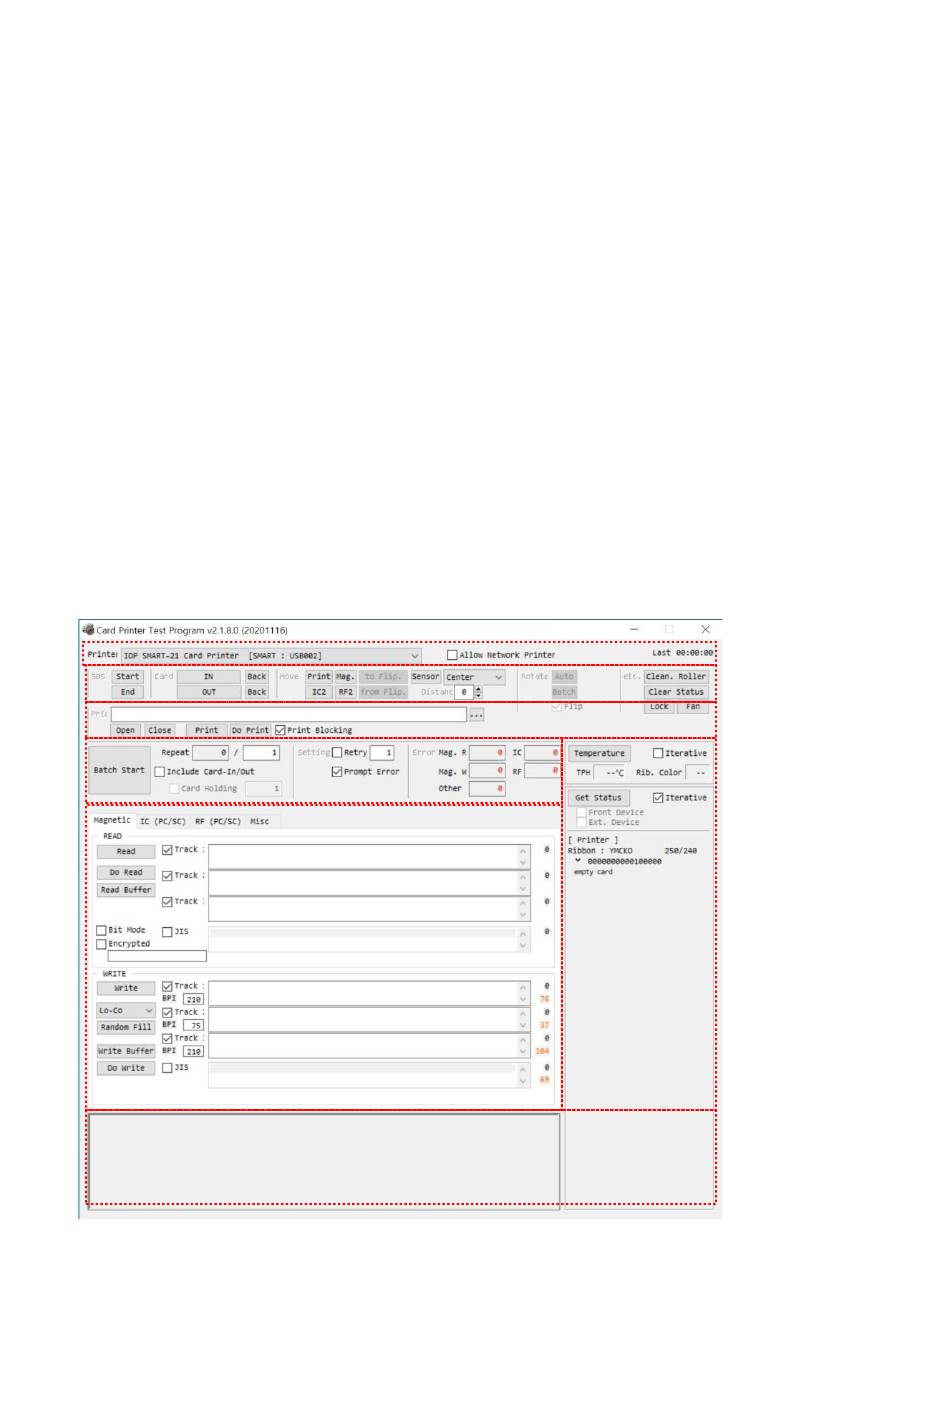The height and width of the screenshot is (1420, 950).
Task: Click the first WRITE track data field
Action: pyautogui.click(x=369, y=993)
